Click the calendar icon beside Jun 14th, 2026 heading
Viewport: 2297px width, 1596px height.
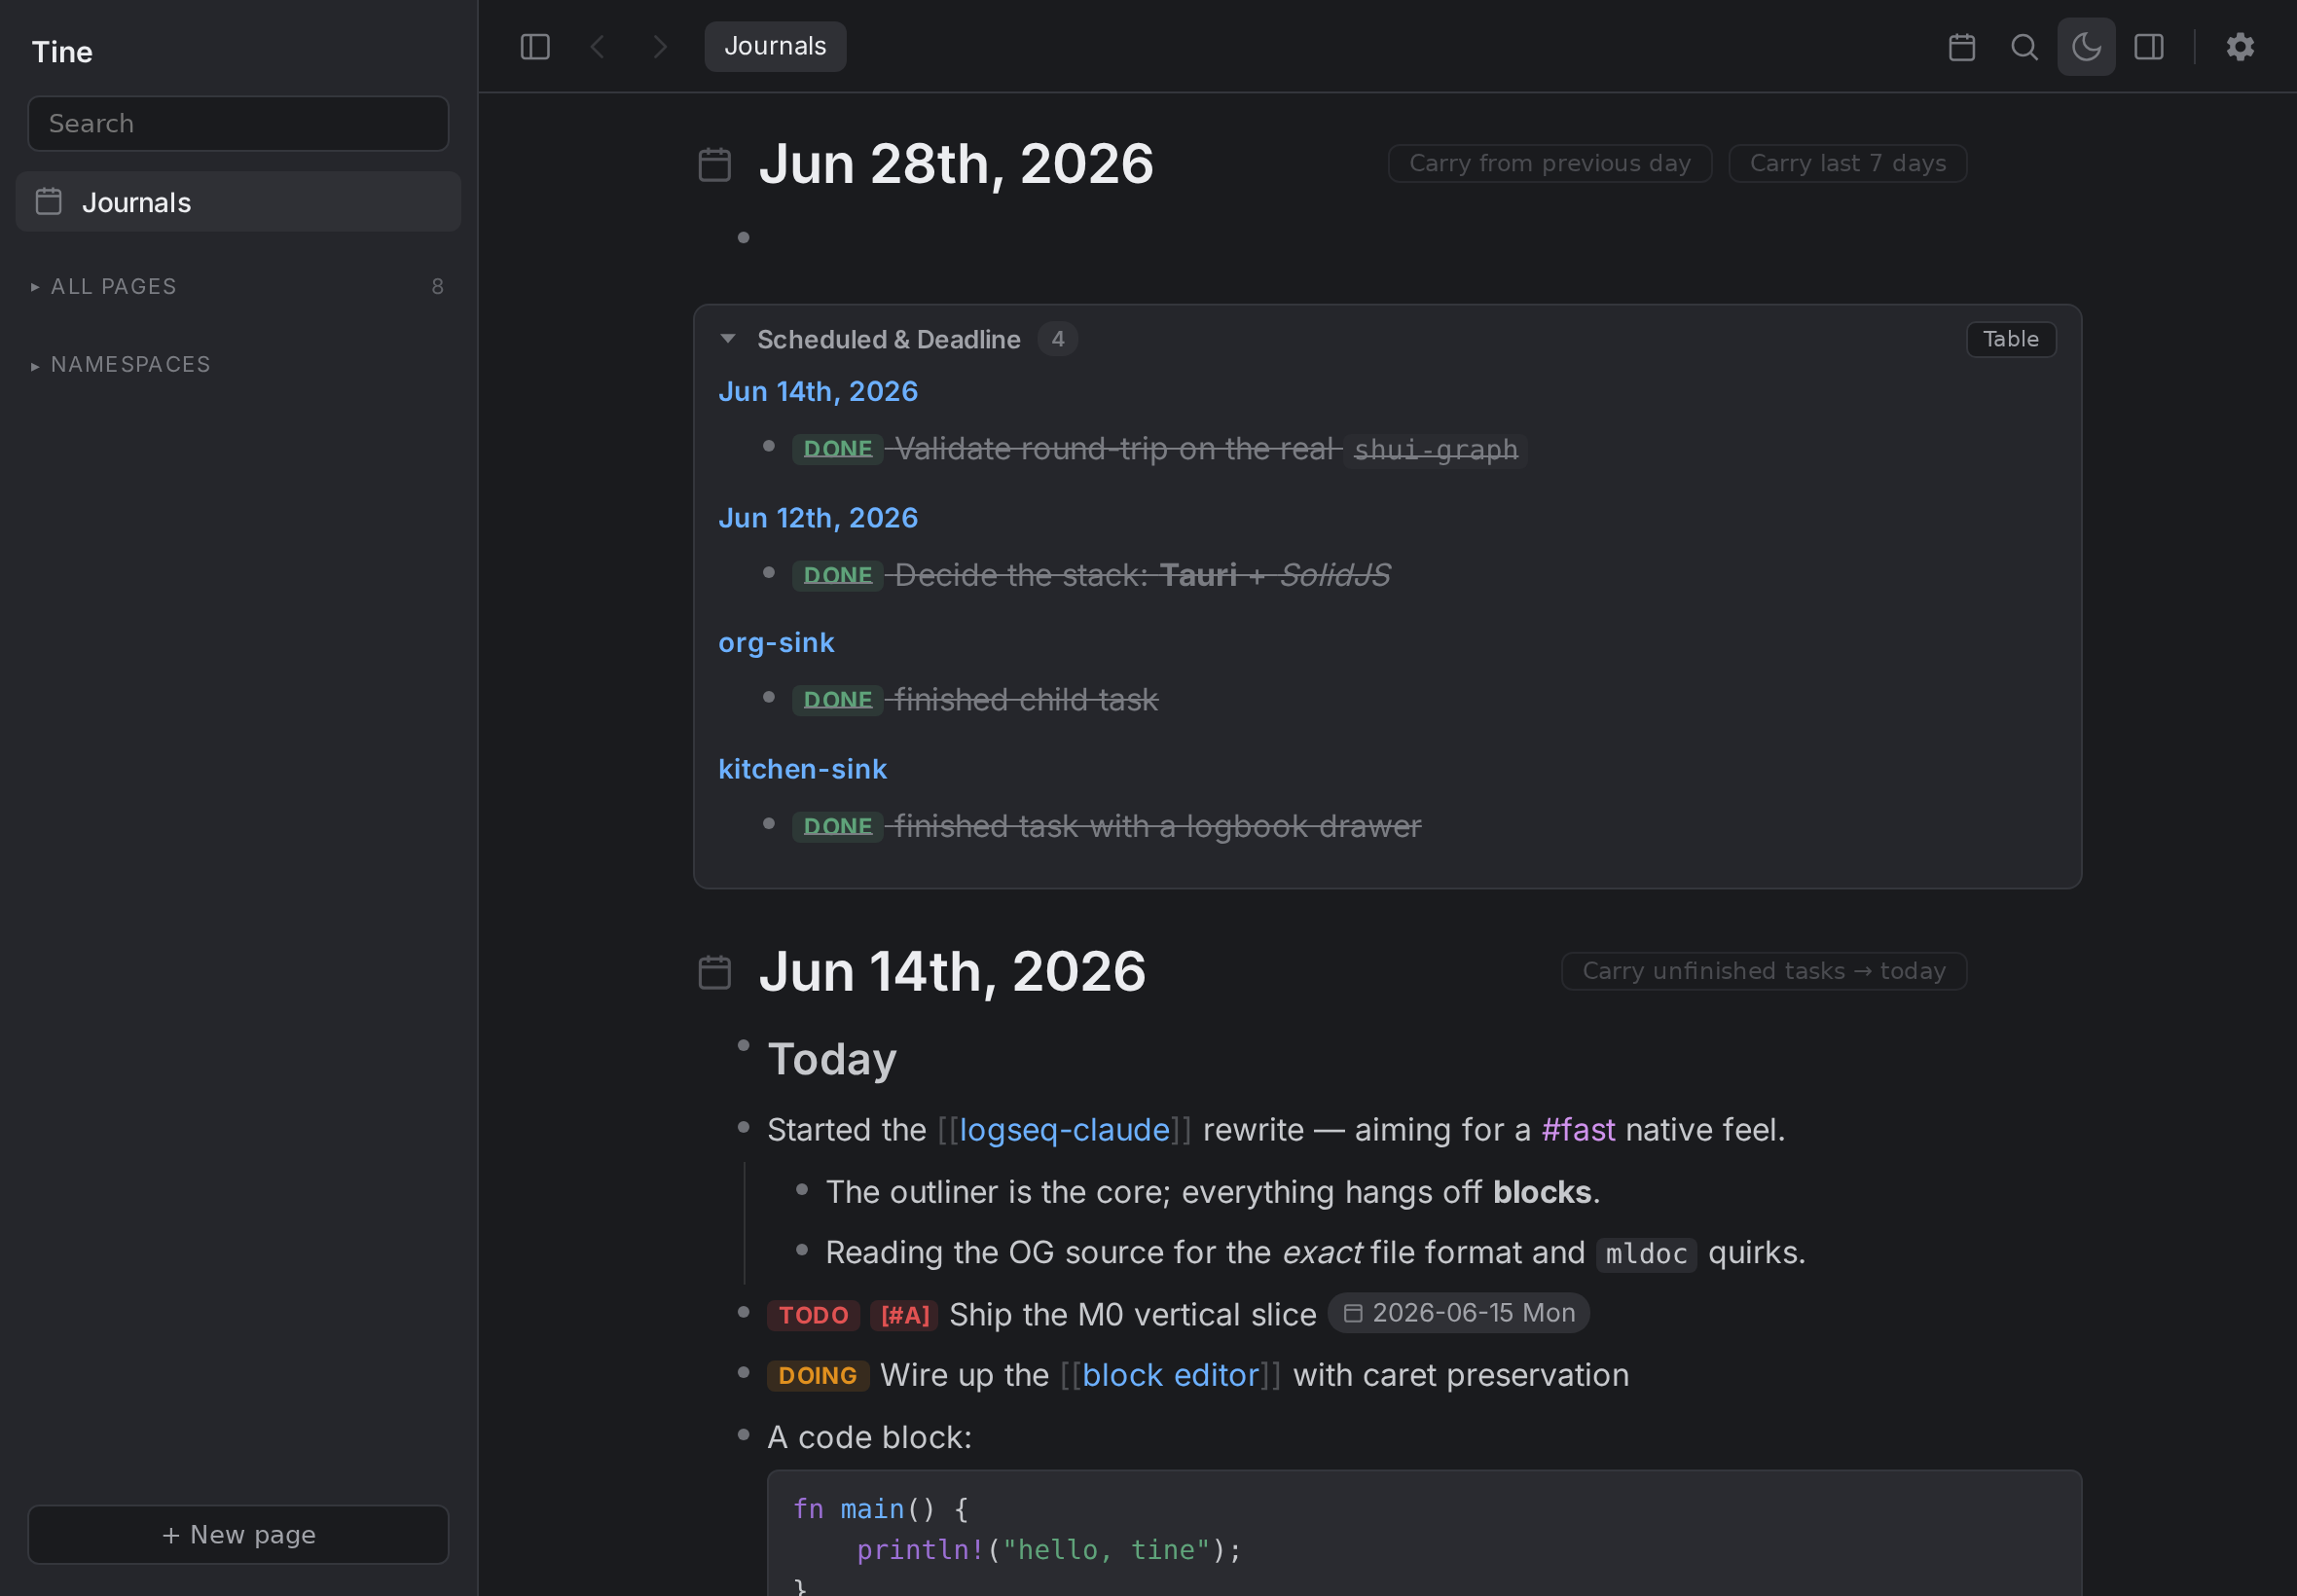click(x=714, y=972)
